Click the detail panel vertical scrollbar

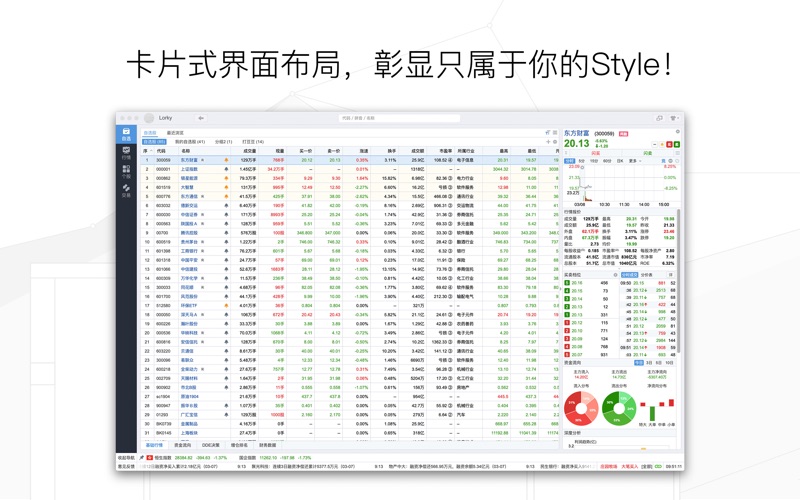click(679, 281)
